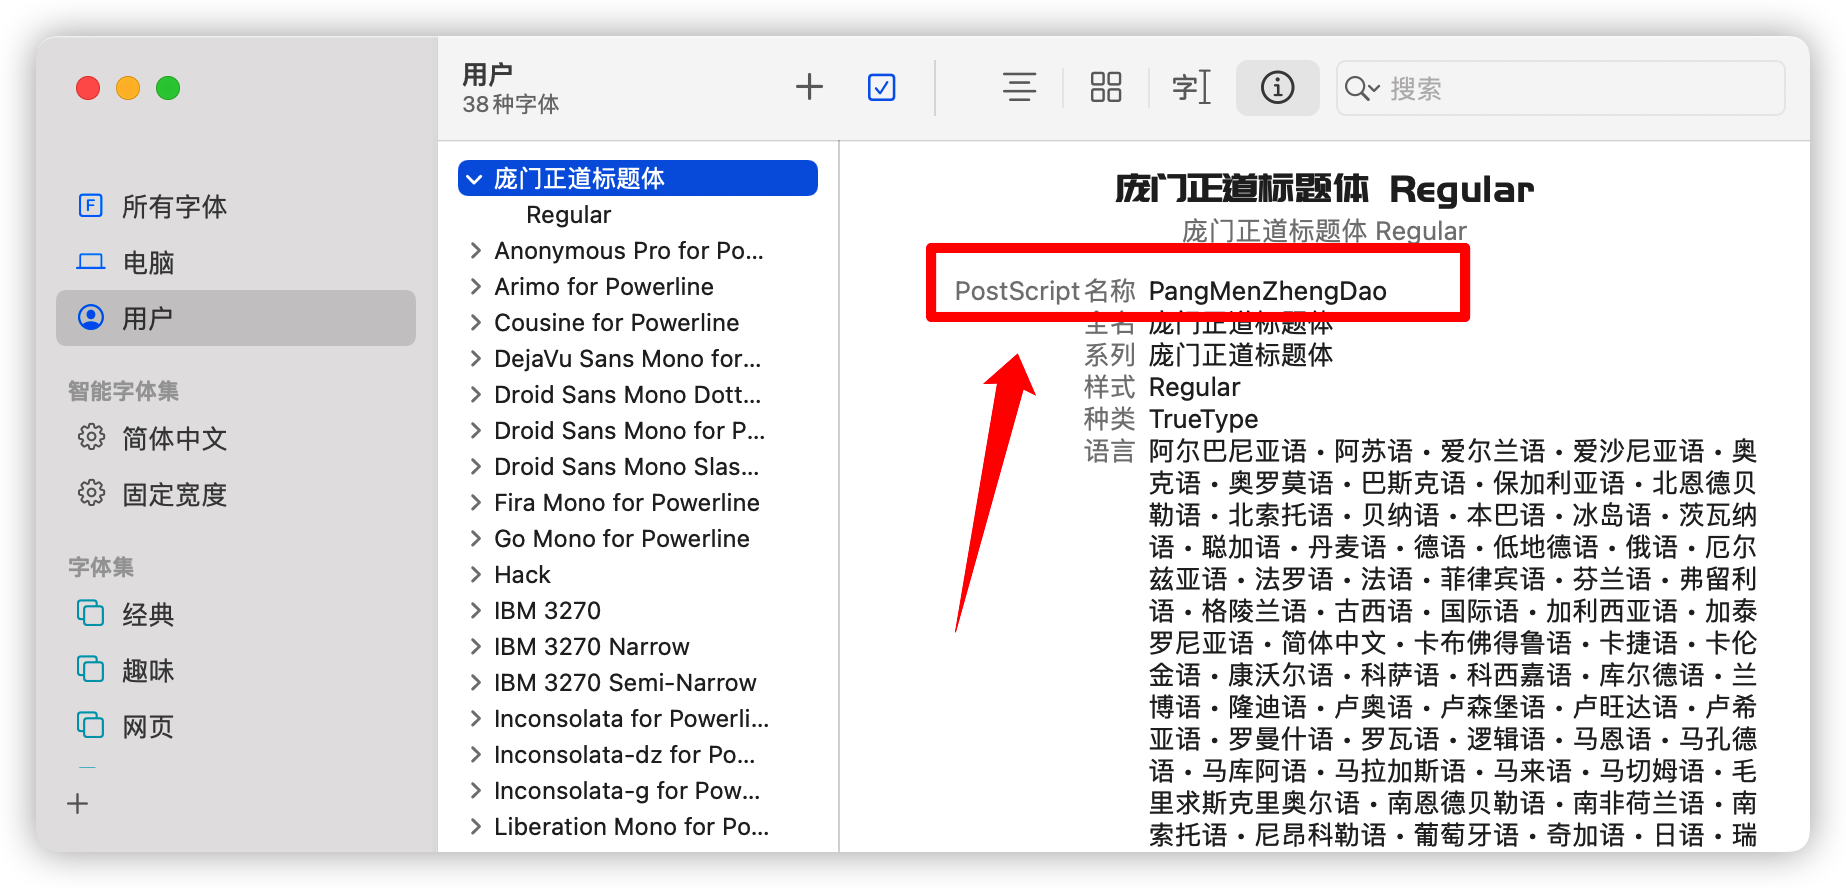
Task: Click the plus icon to add fonts
Action: (809, 88)
